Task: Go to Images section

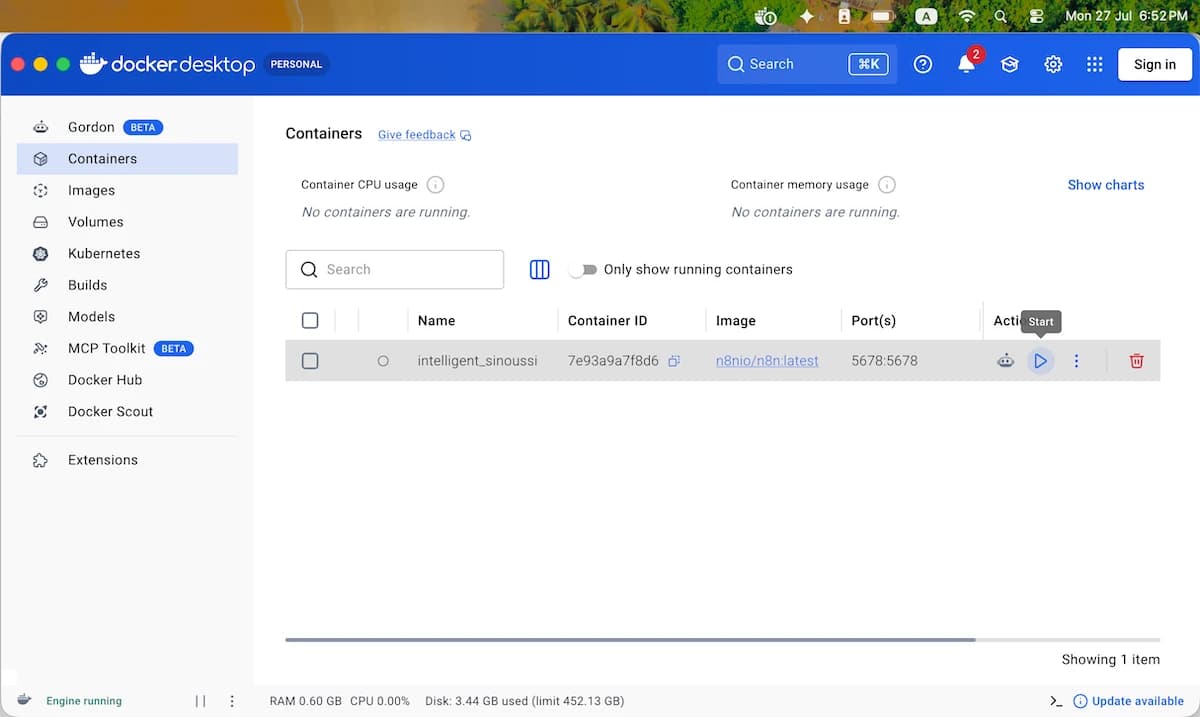Action: pos(127,190)
